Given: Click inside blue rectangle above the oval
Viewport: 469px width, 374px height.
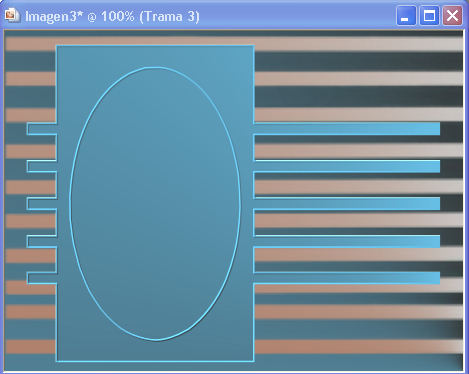Looking at the screenshot, I should click(155, 56).
